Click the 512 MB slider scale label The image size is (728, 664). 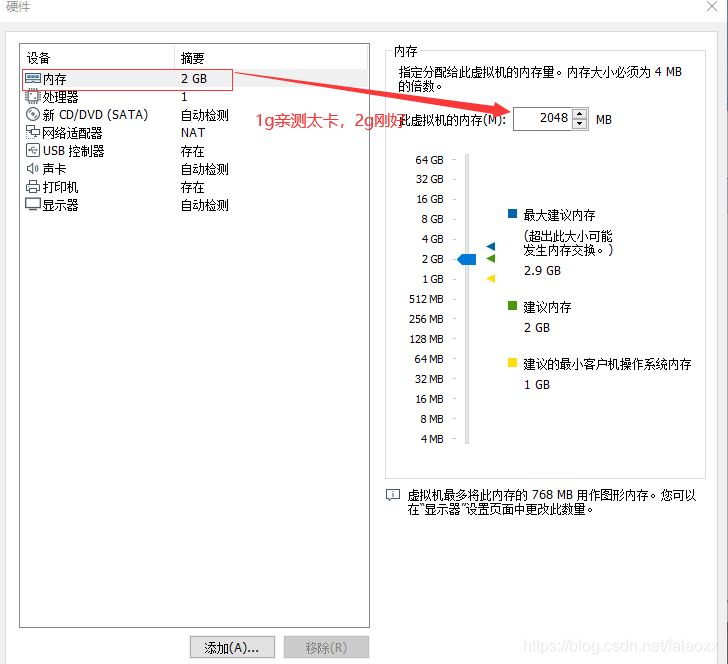[426, 299]
